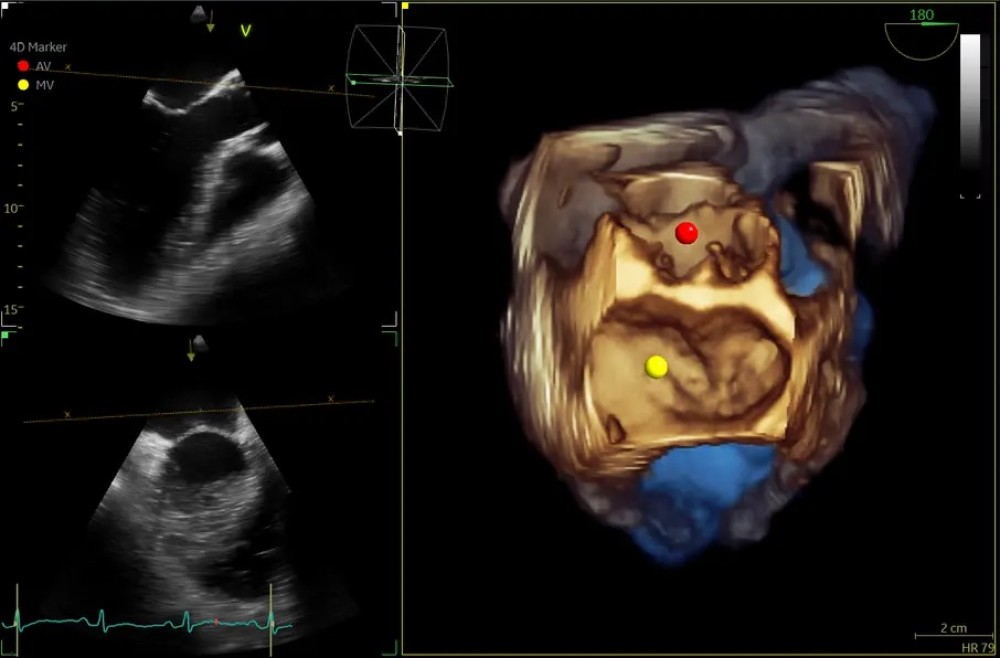Click the red AV marker on 3D rendering
This screenshot has height=658, width=1000.
tap(686, 233)
